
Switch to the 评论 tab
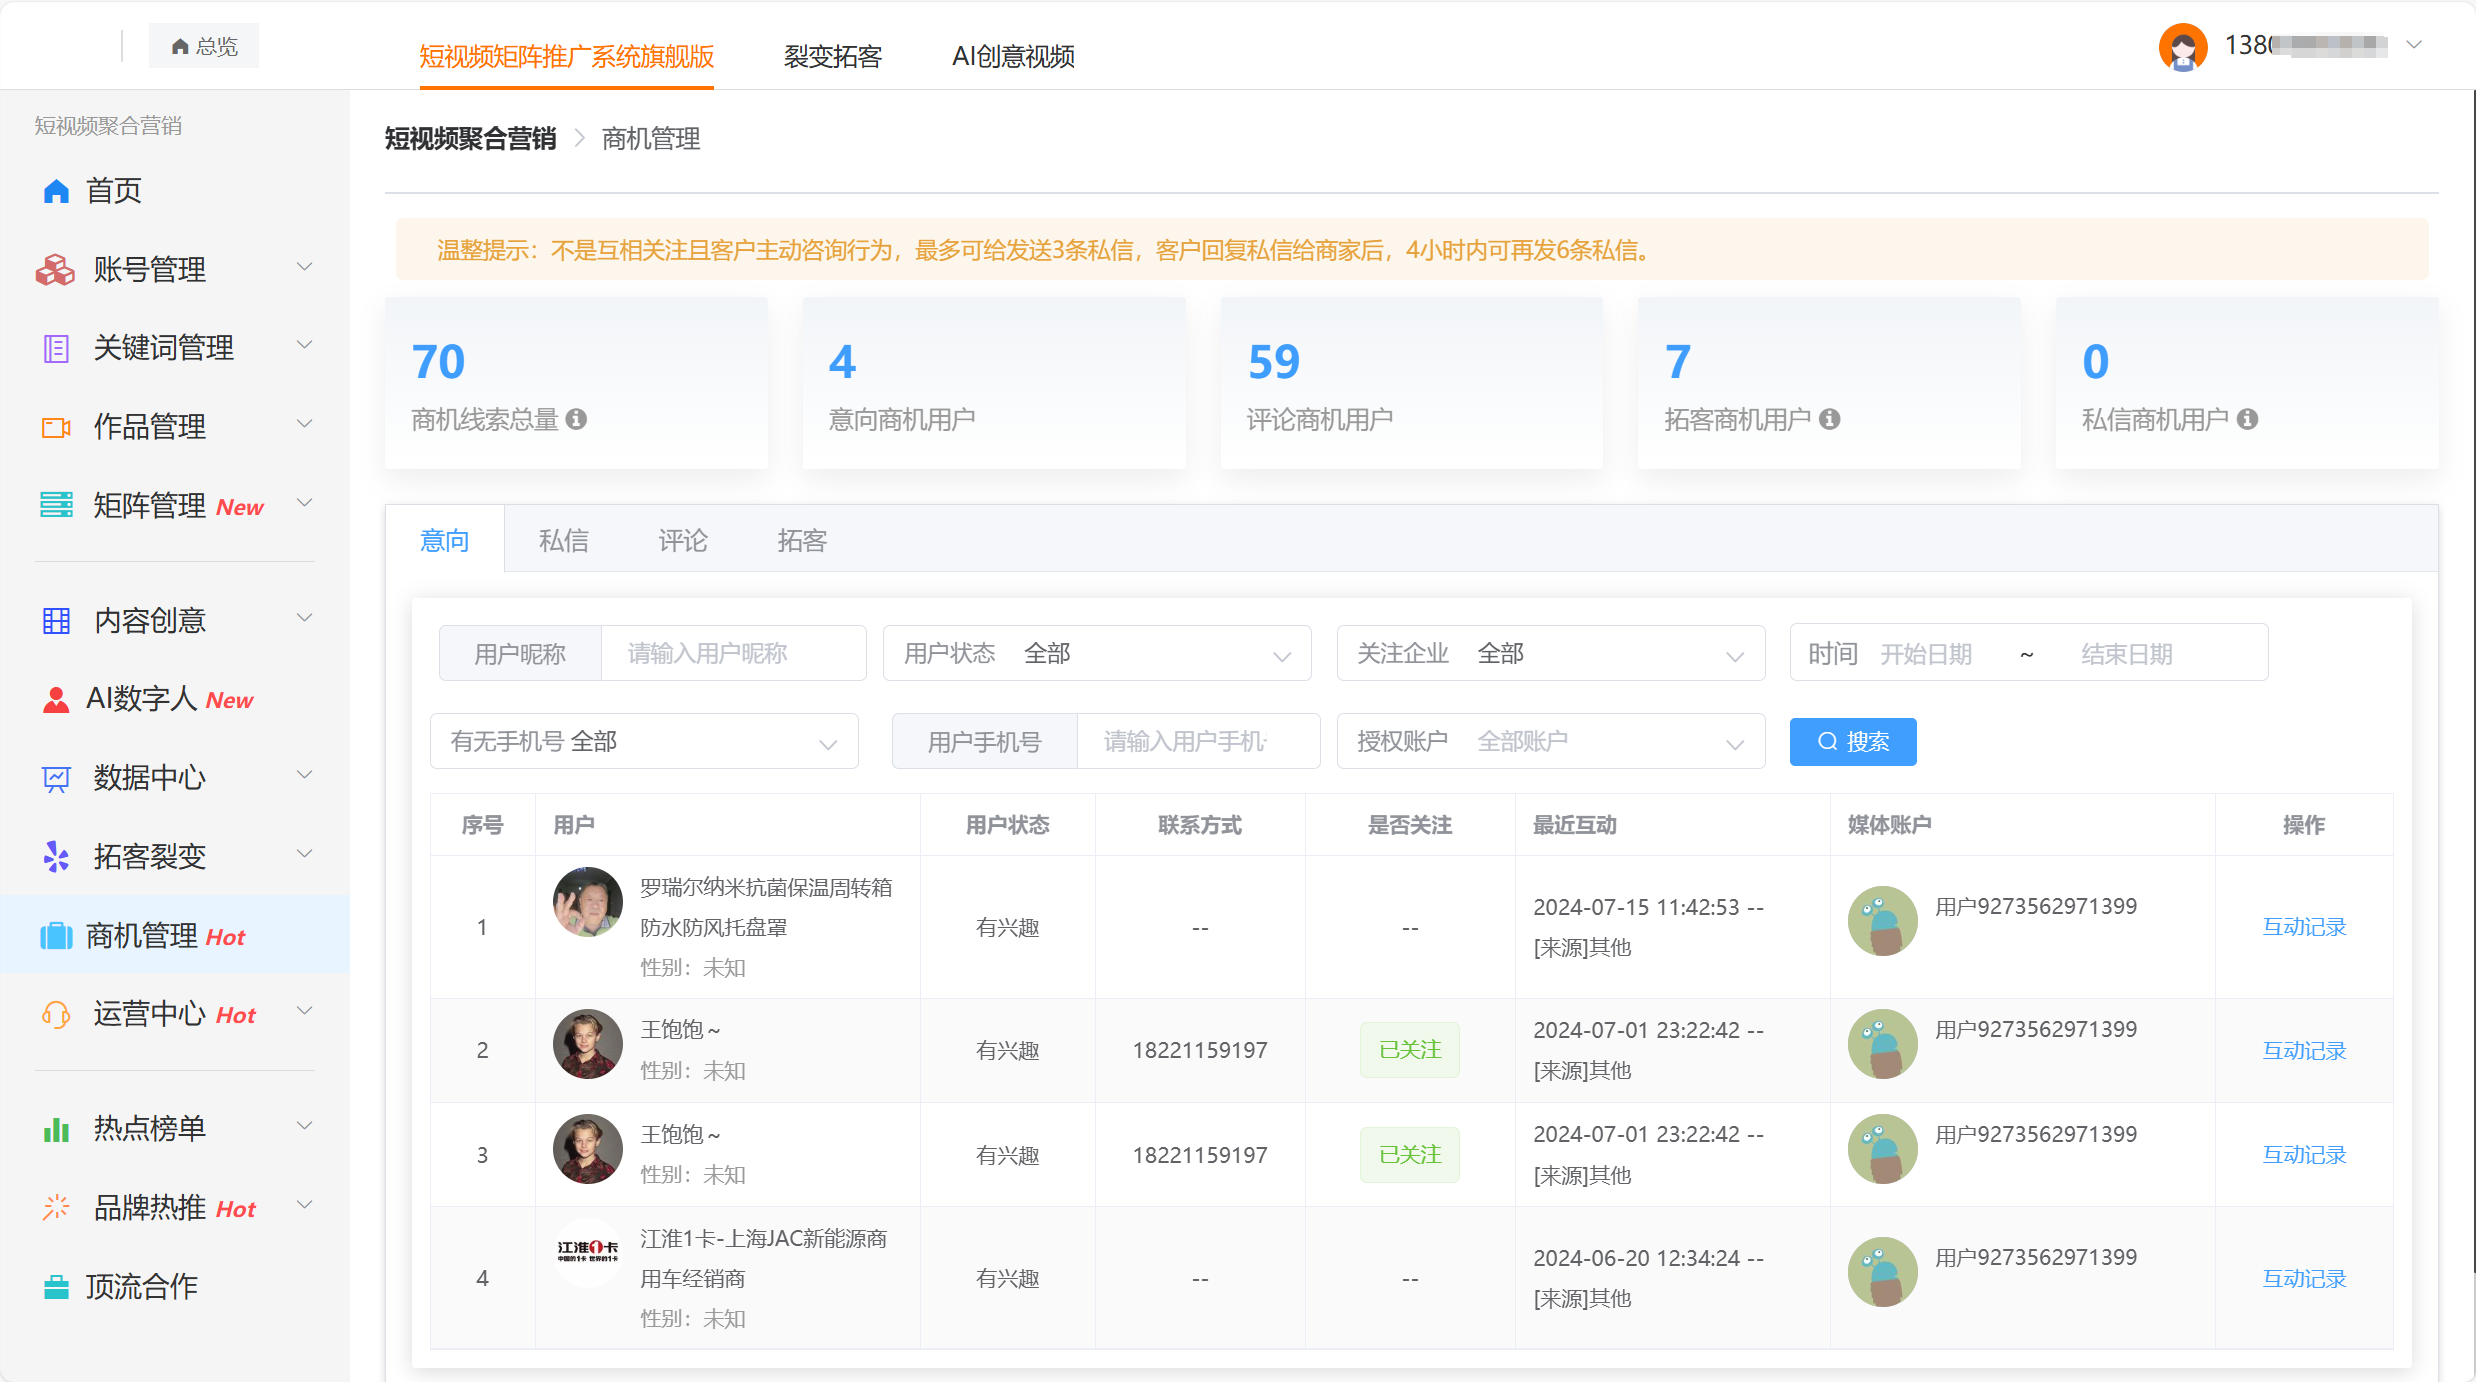683,540
